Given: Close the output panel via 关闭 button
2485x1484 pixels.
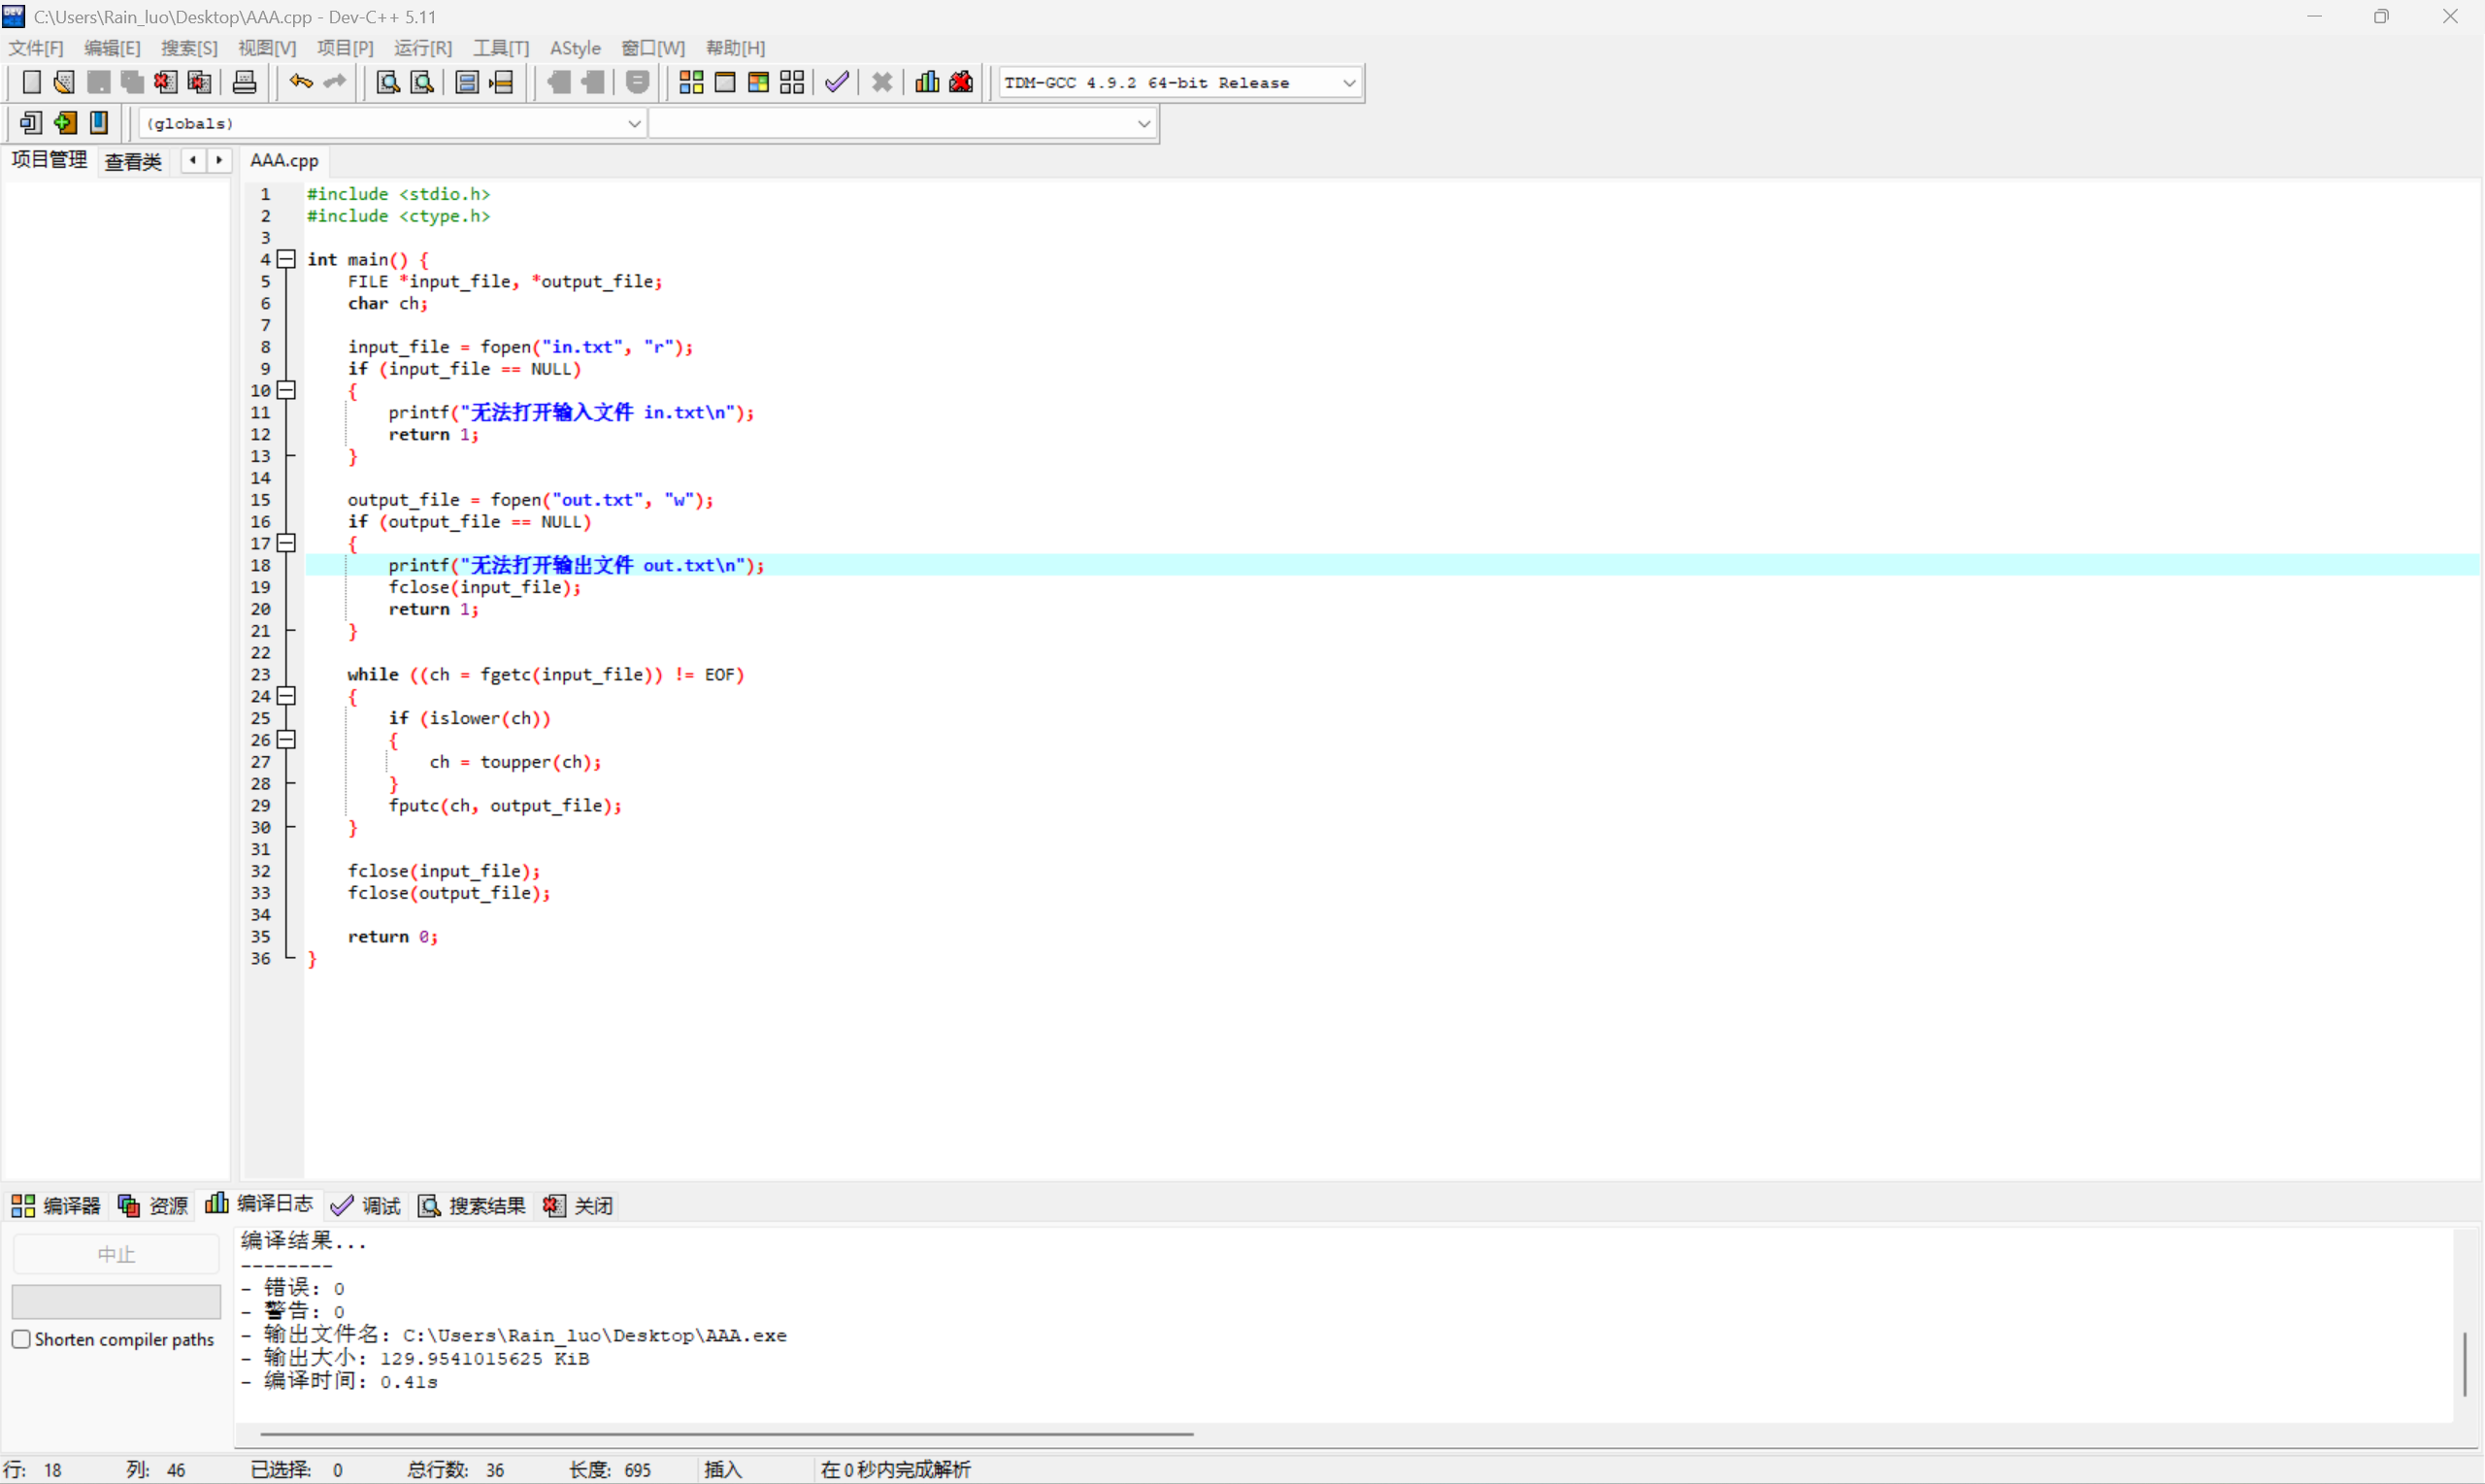Looking at the screenshot, I should point(578,1205).
